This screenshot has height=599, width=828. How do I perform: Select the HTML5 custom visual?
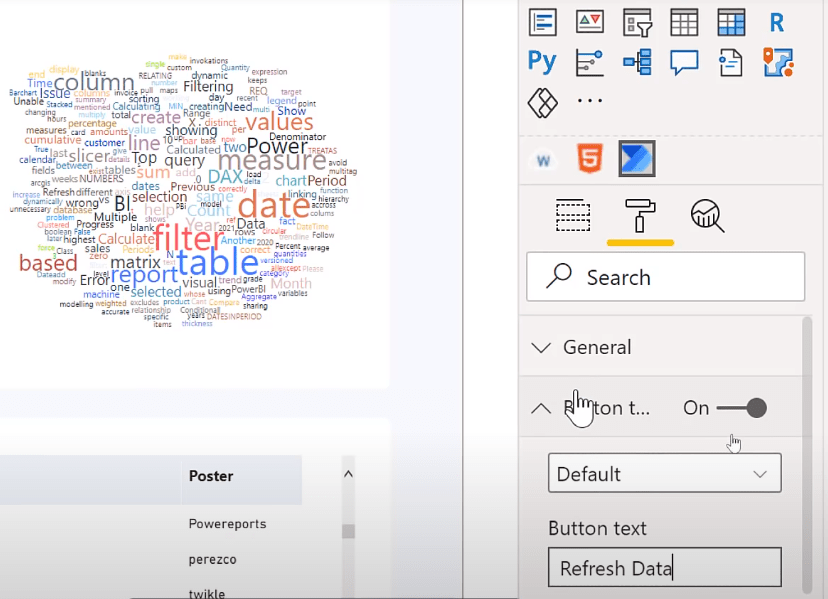pos(590,158)
